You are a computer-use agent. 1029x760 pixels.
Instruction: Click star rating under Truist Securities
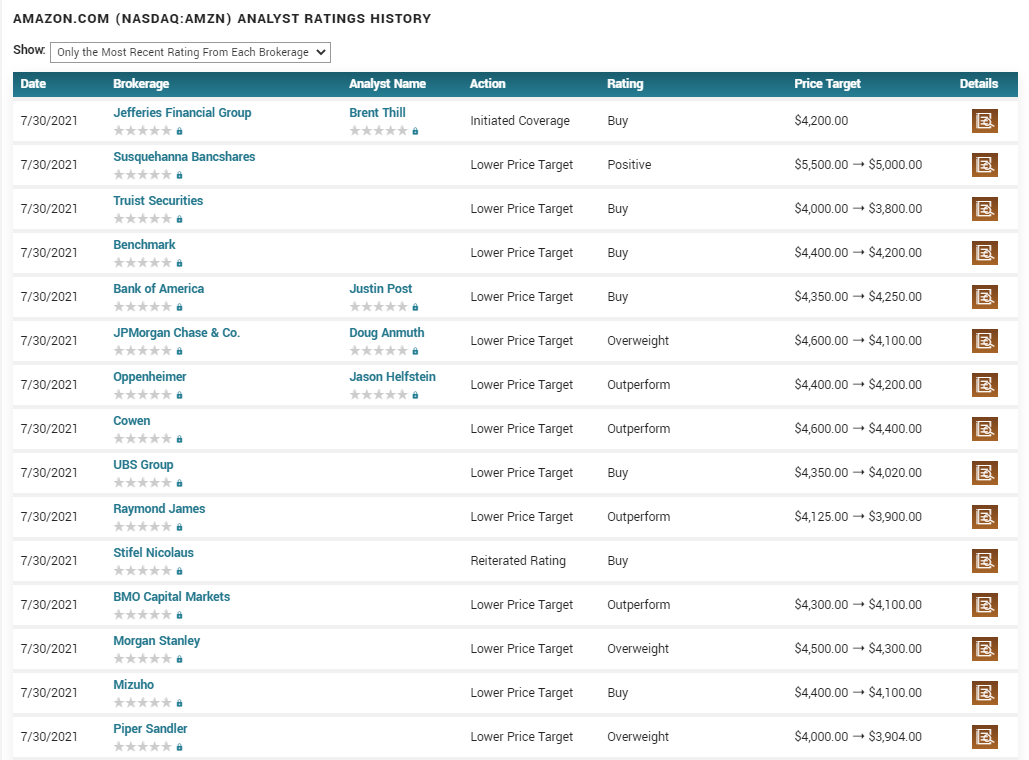(142, 219)
